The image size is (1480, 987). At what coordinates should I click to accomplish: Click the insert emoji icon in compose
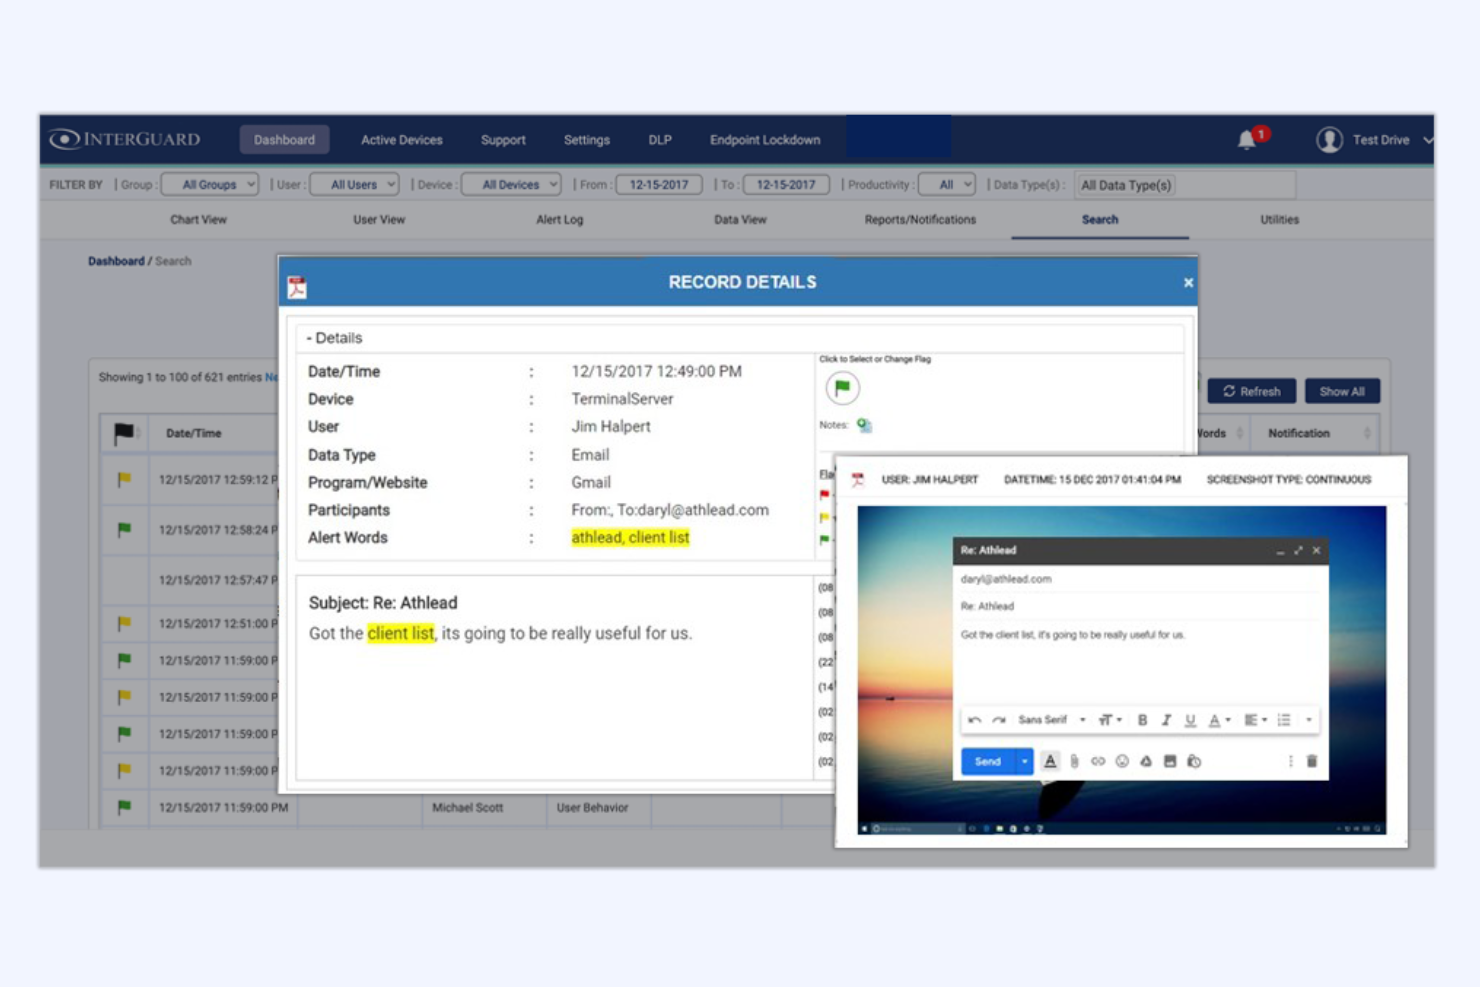point(1122,761)
